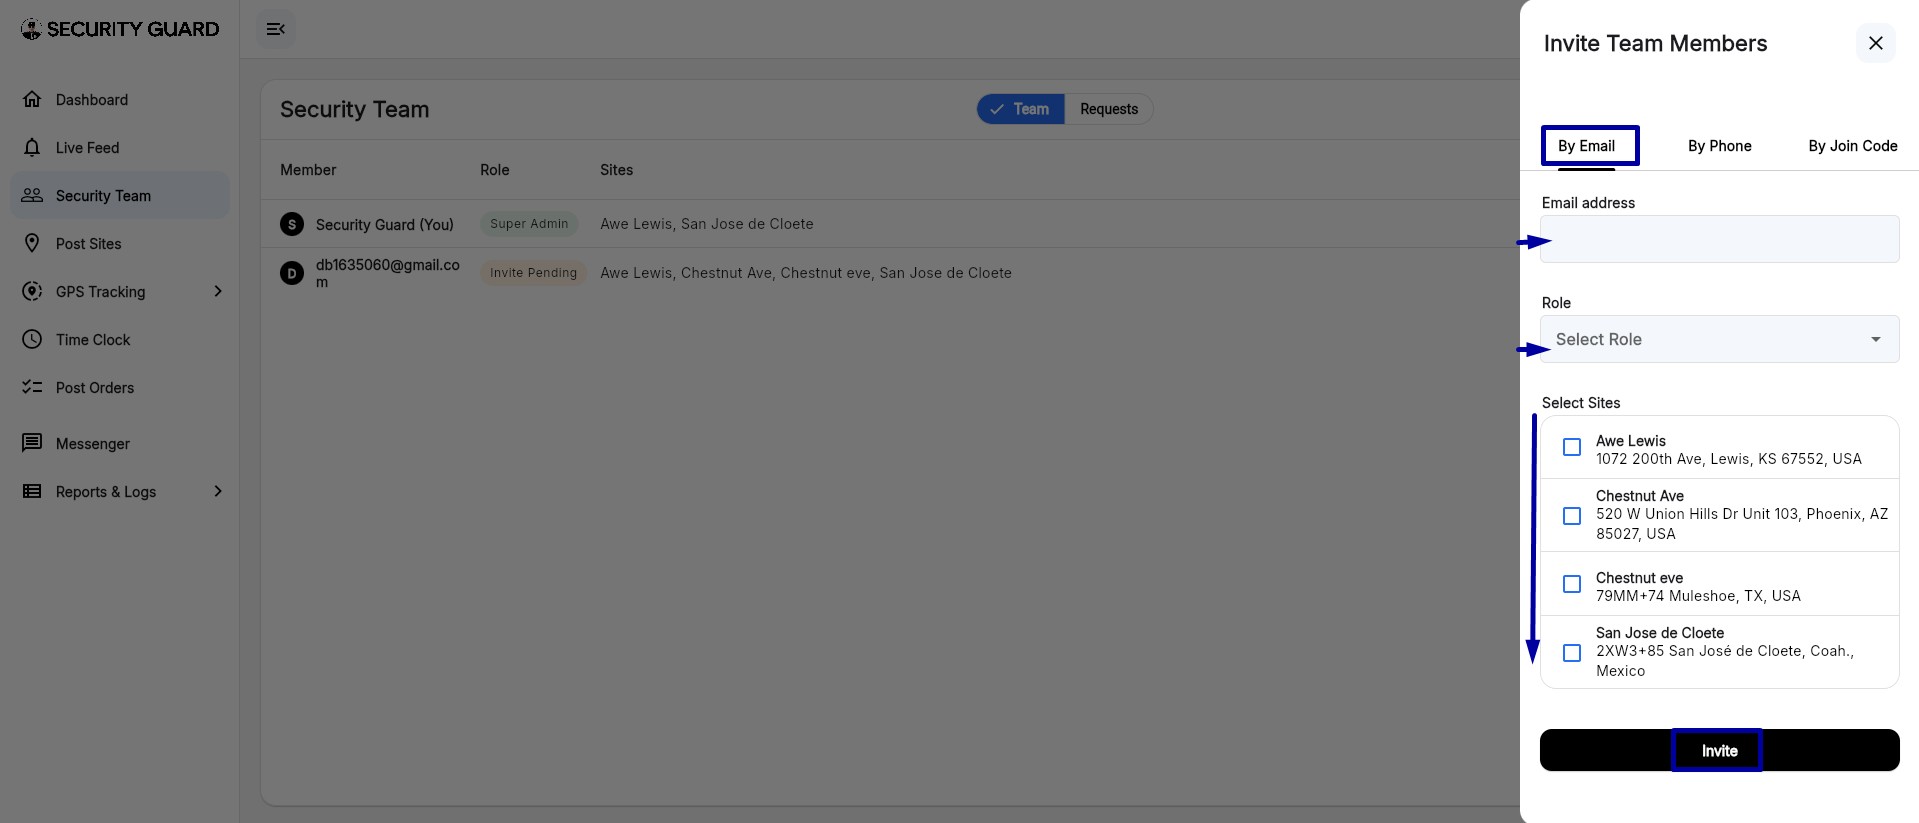Select the By Join Code tab
Screen dimensions: 1919x823
[1852, 146]
